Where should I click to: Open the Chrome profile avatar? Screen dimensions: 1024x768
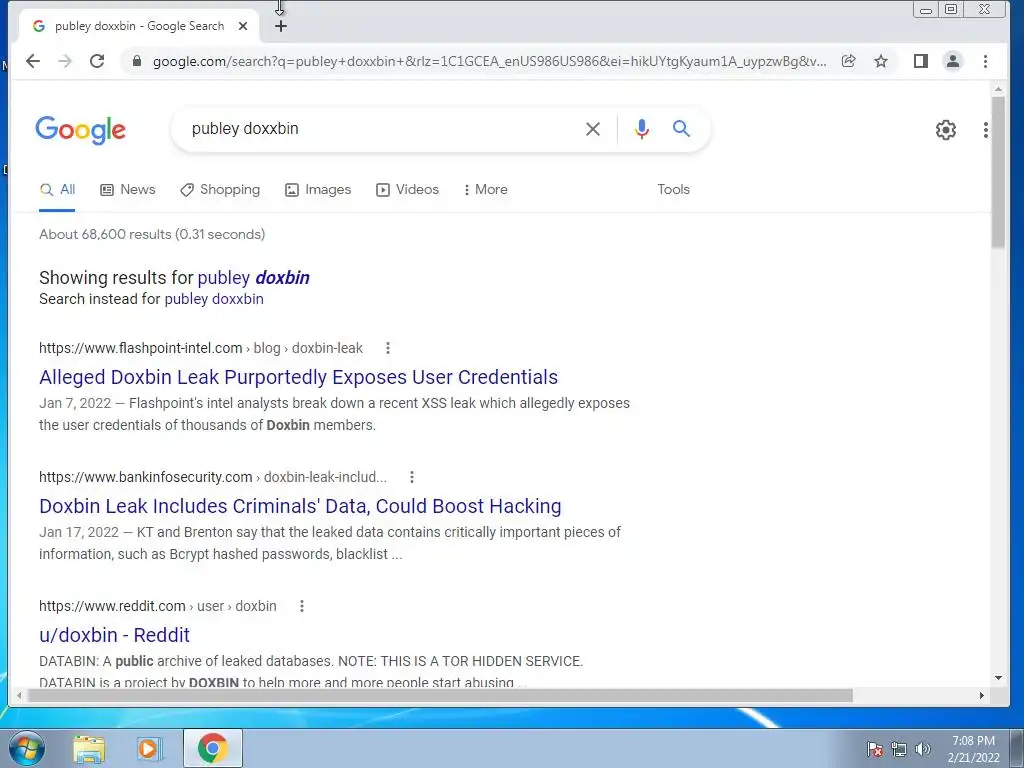click(x=953, y=61)
